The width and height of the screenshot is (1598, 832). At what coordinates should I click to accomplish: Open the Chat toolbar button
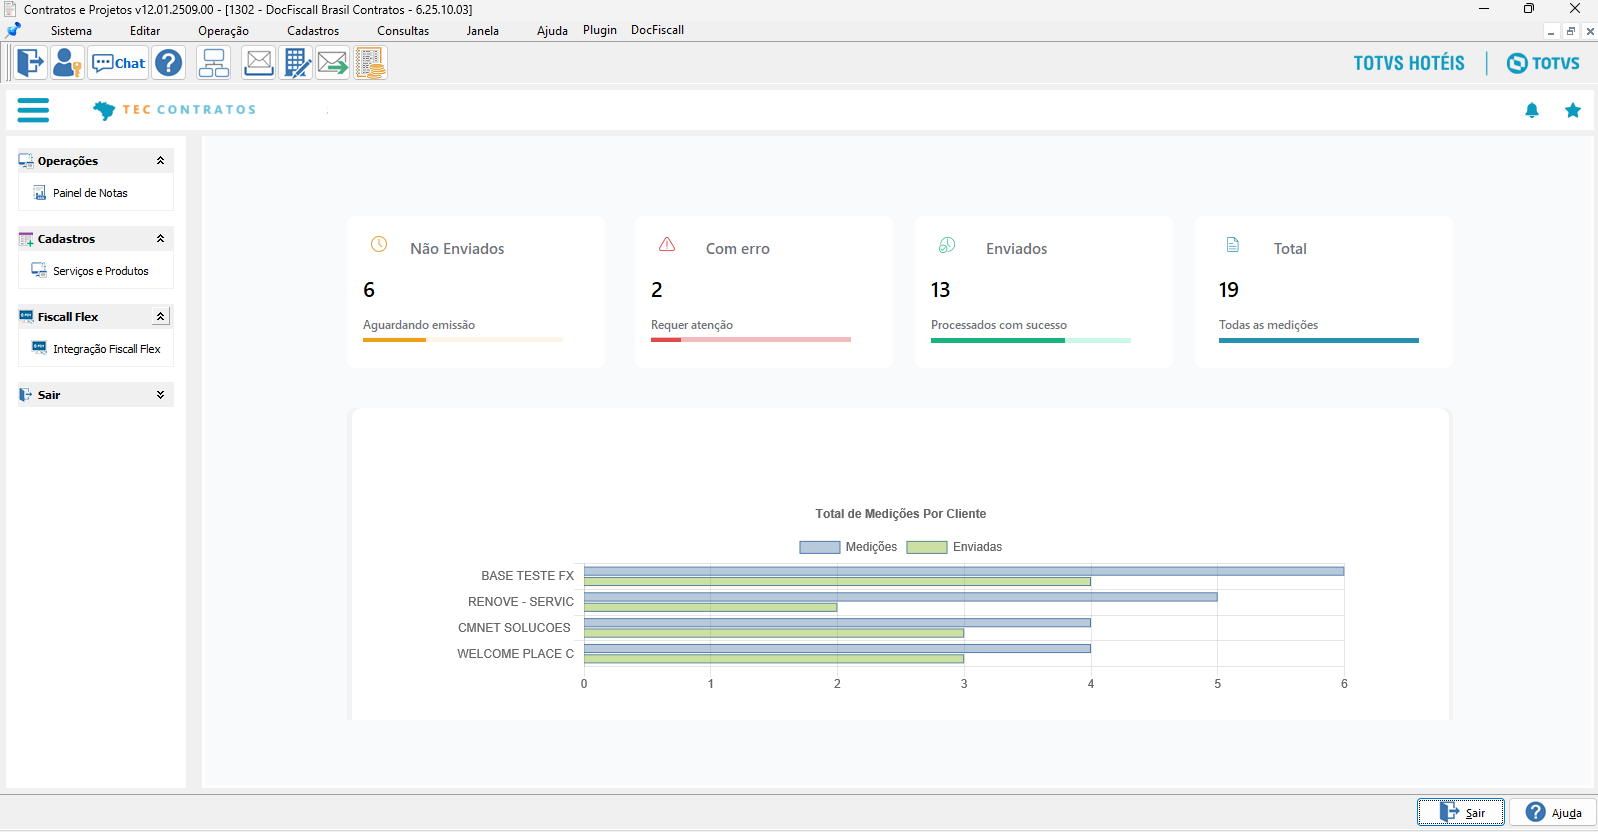click(x=118, y=63)
